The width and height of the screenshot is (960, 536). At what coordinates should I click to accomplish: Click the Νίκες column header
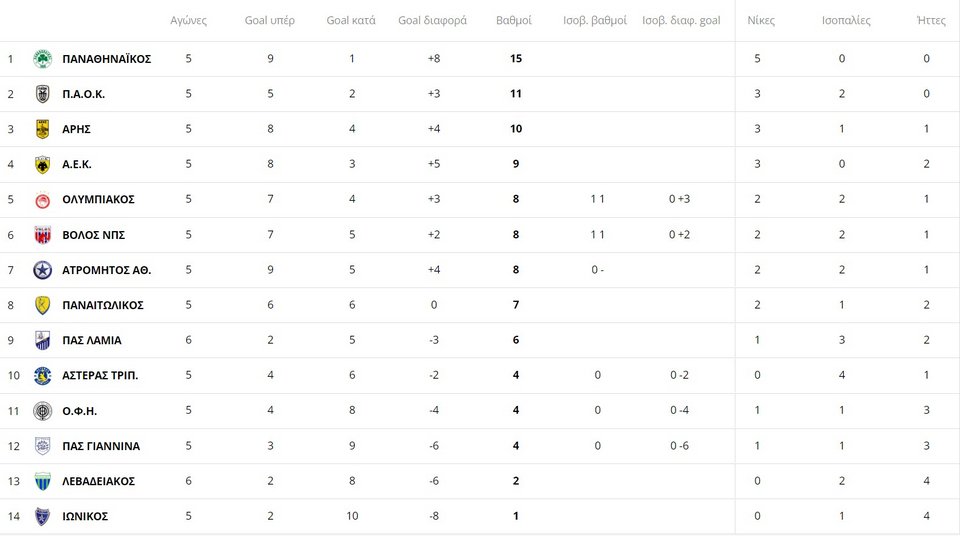click(761, 20)
